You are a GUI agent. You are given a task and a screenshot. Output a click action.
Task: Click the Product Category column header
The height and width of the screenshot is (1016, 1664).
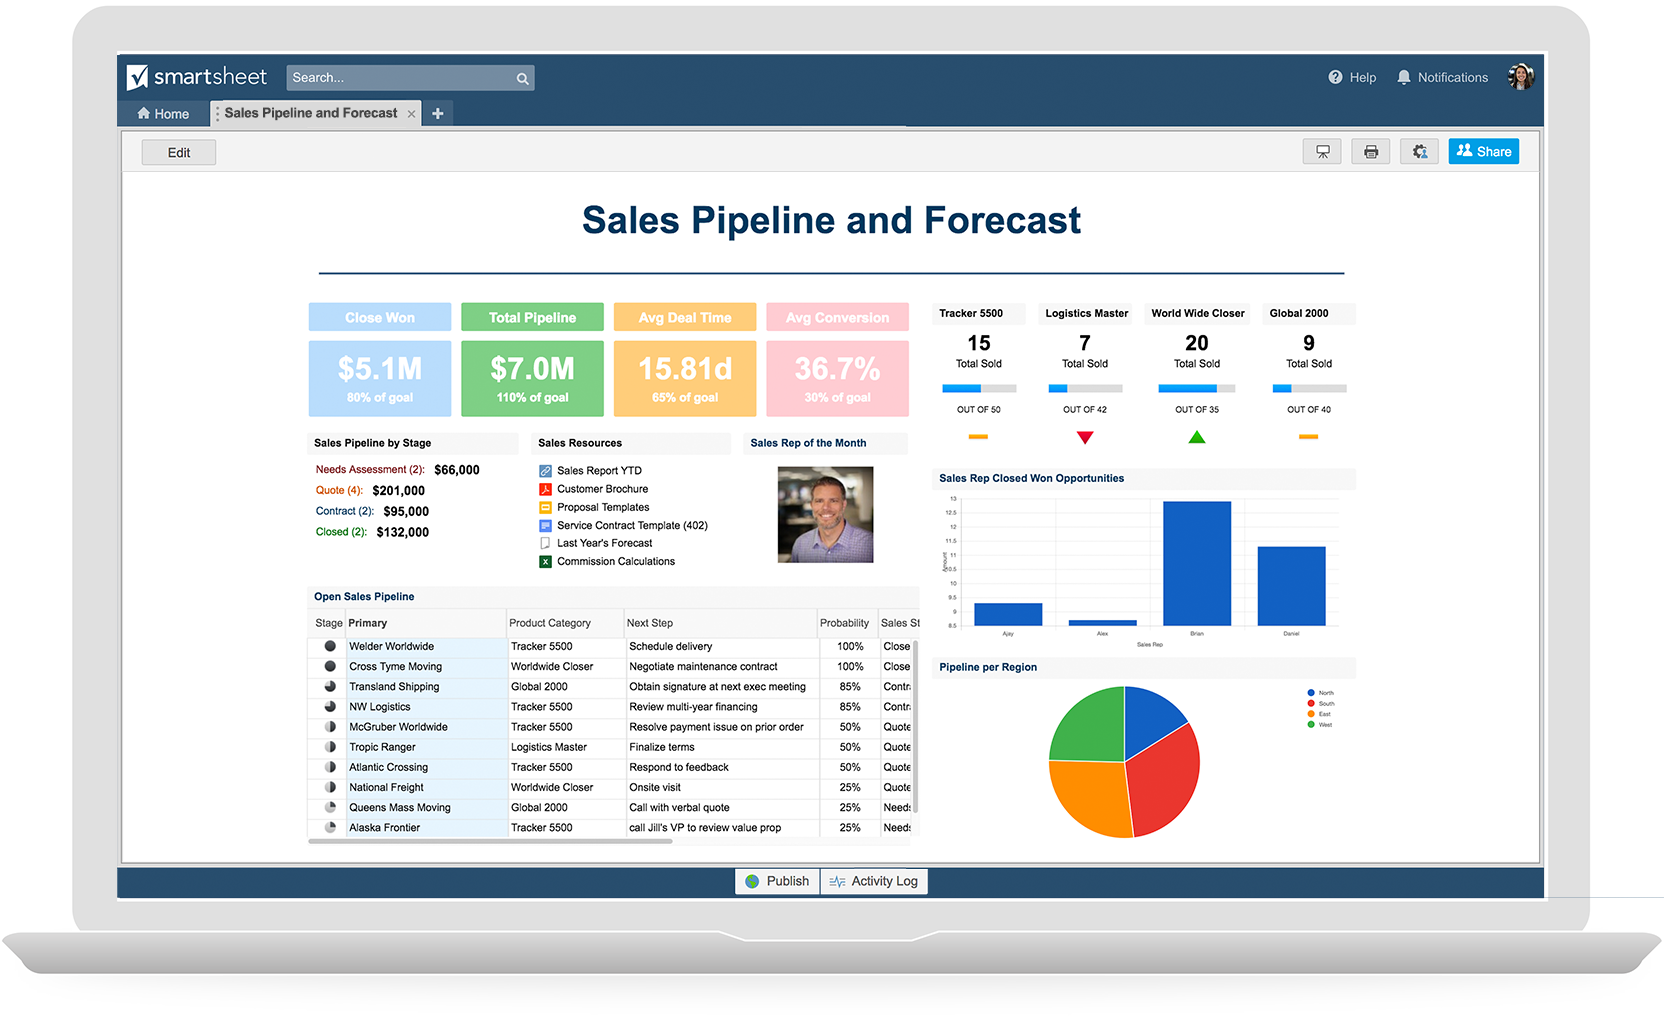[565, 623]
